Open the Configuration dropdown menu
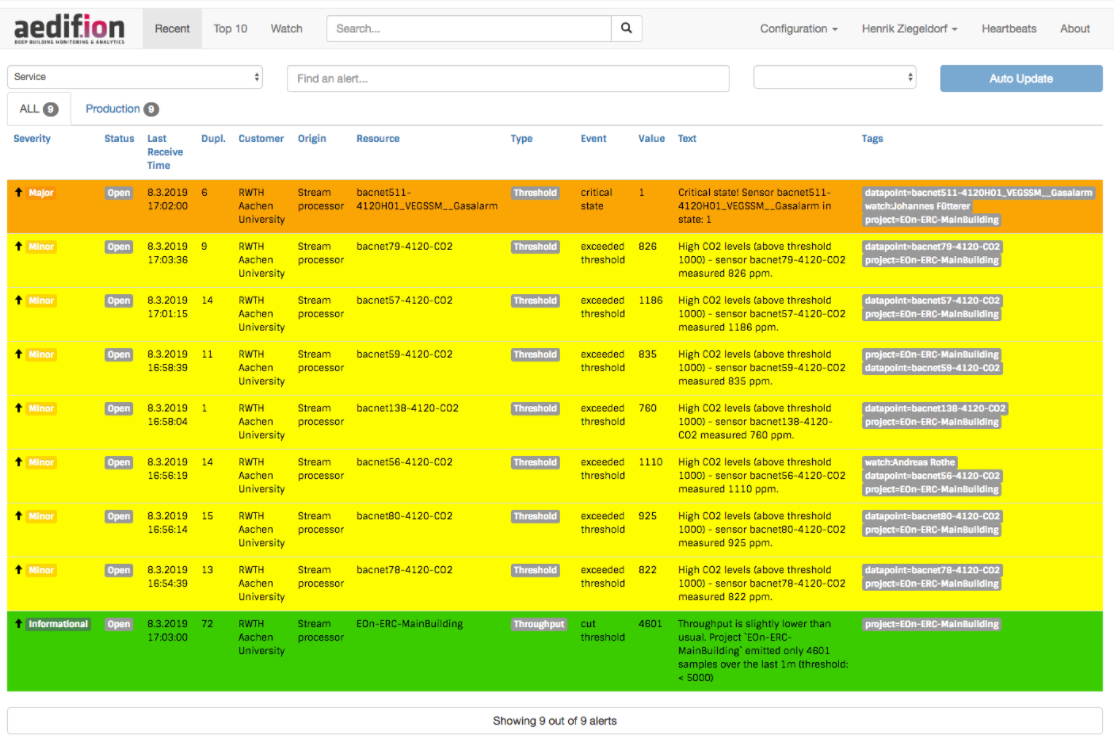 (798, 29)
